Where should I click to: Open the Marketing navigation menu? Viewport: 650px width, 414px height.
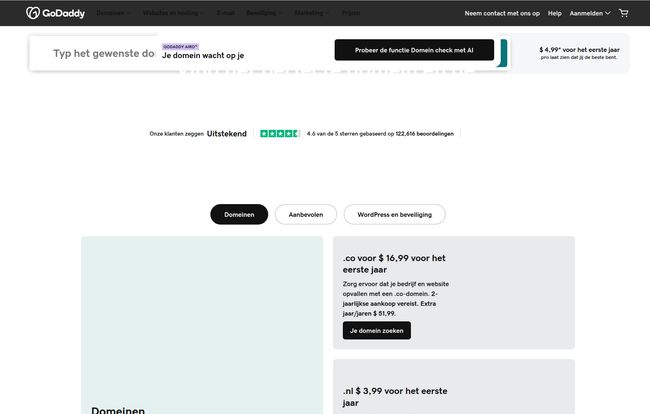coord(311,13)
